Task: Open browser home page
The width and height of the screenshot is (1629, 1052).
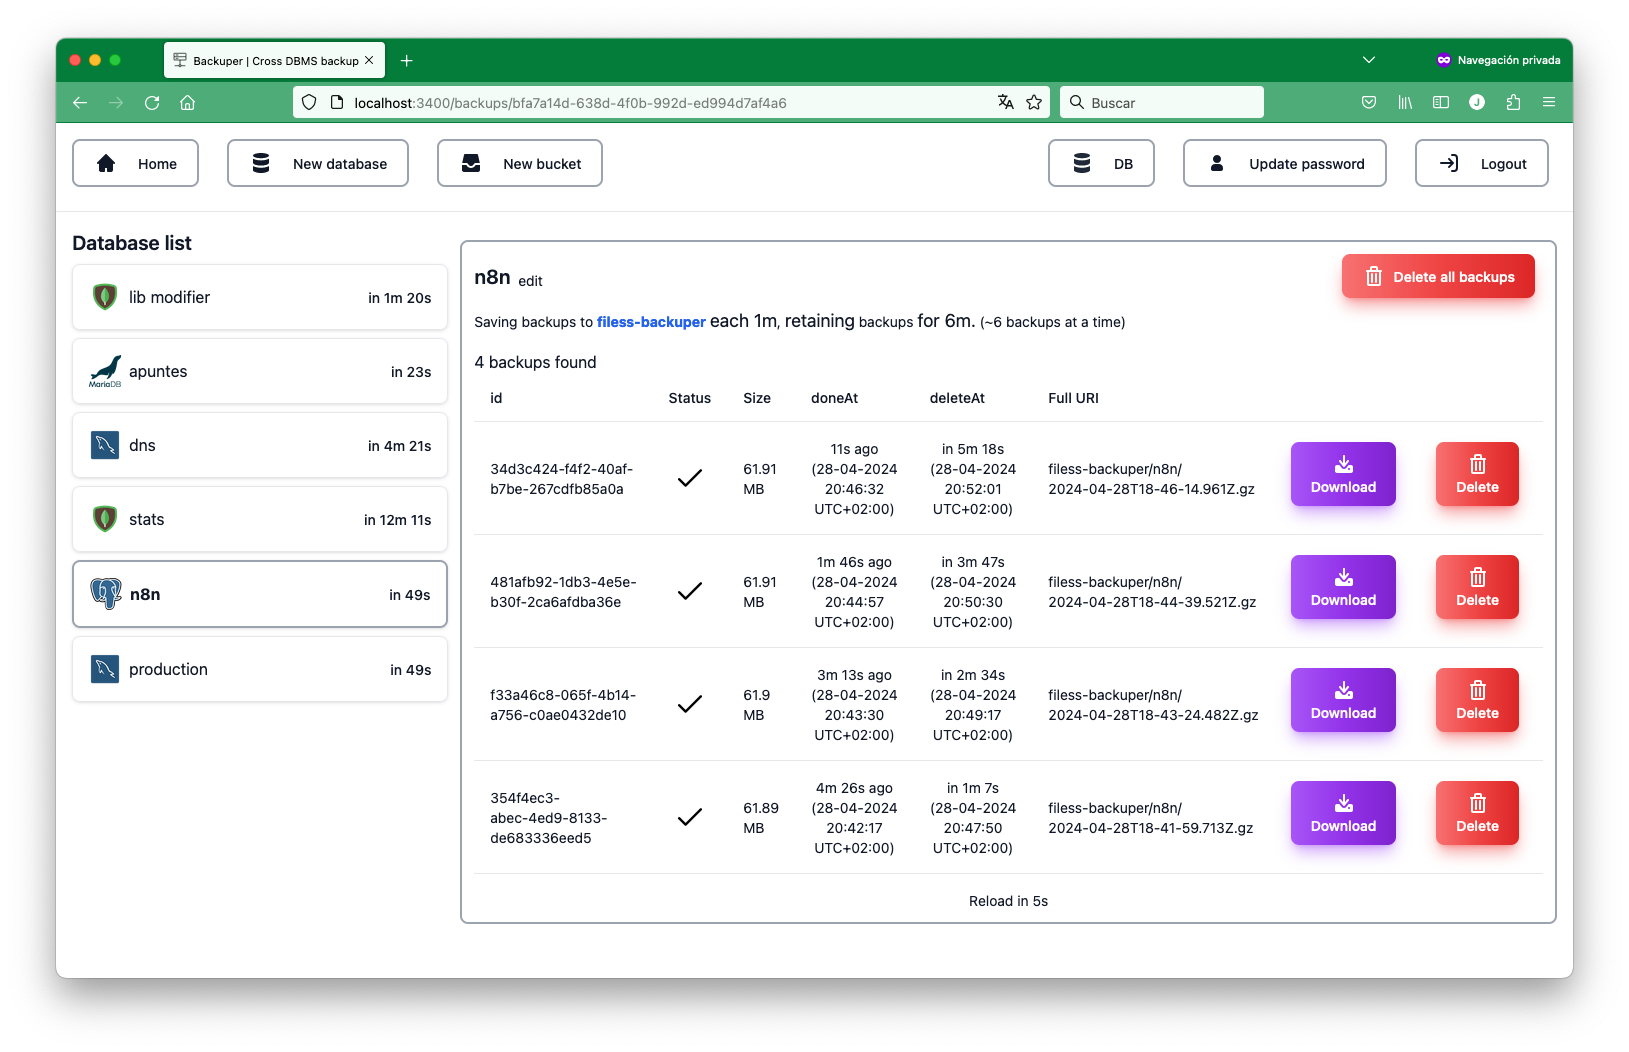Action: coord(187,102)
